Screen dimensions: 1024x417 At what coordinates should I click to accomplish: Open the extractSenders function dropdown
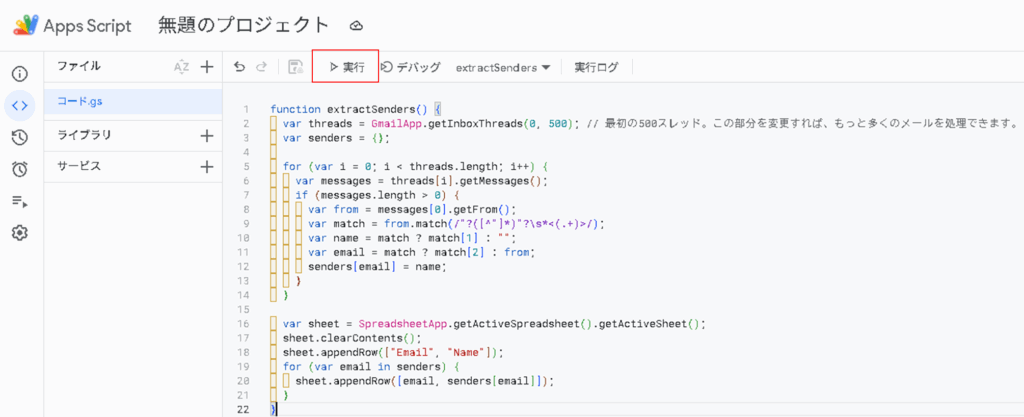(x=503, y=67)
